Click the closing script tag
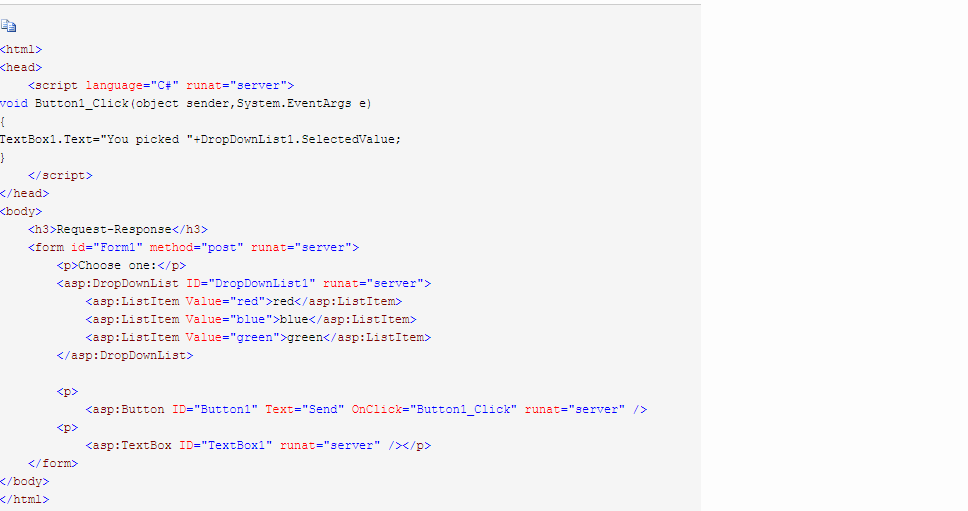The width and height of the screenshot is (968, 511). coord(60,176)
